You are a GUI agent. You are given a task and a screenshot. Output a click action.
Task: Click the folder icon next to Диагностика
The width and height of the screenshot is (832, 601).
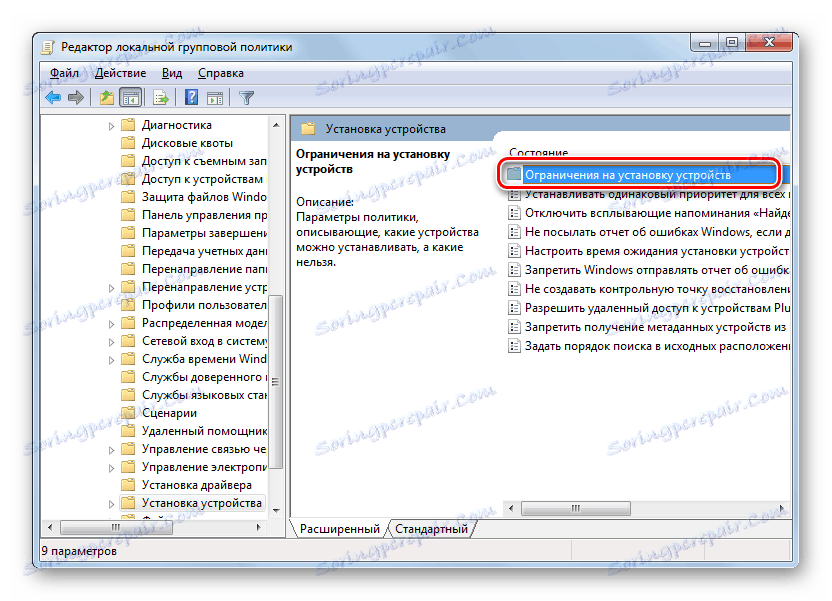128,125
